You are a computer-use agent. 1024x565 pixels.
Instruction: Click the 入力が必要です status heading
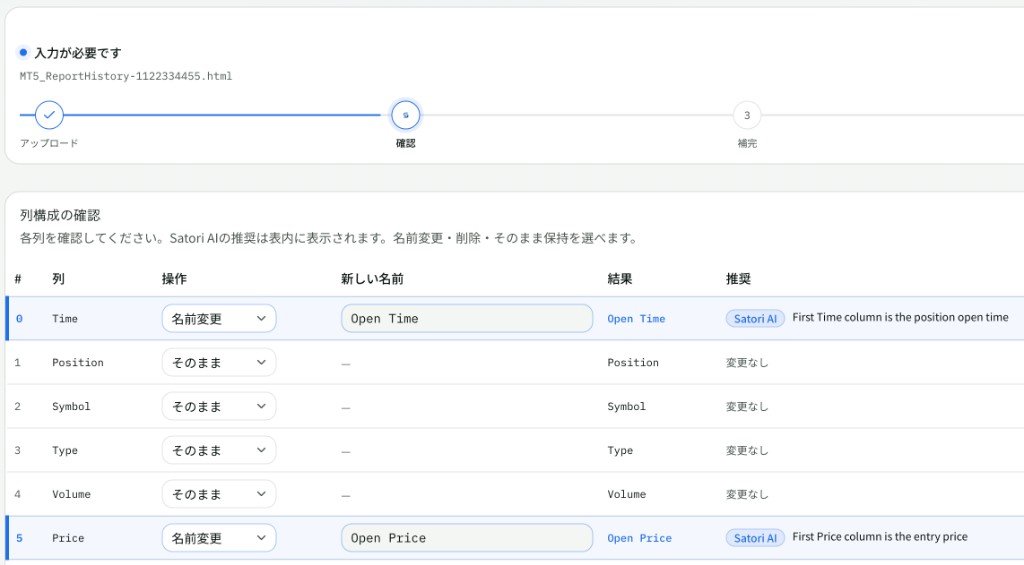[78, 53]
